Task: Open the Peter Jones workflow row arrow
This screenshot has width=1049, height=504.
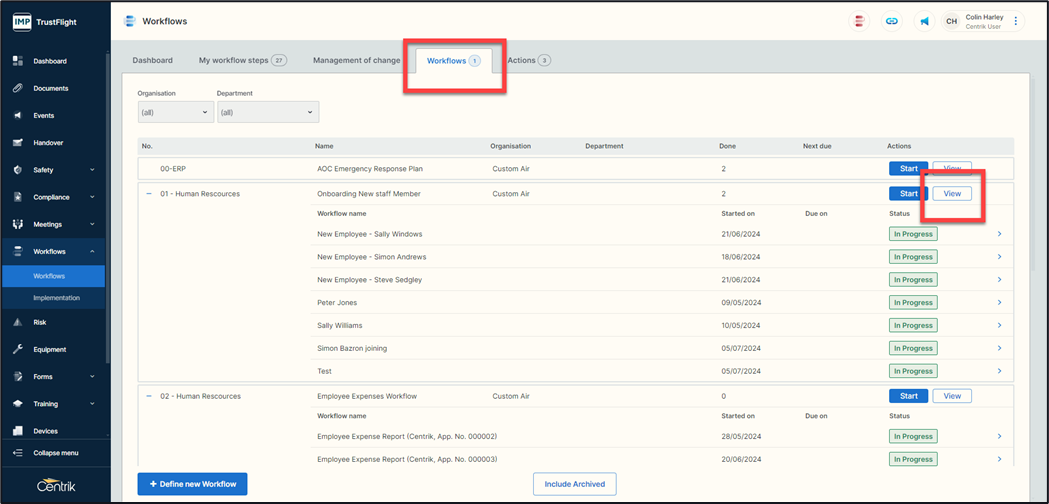Action: click(999, 303)
